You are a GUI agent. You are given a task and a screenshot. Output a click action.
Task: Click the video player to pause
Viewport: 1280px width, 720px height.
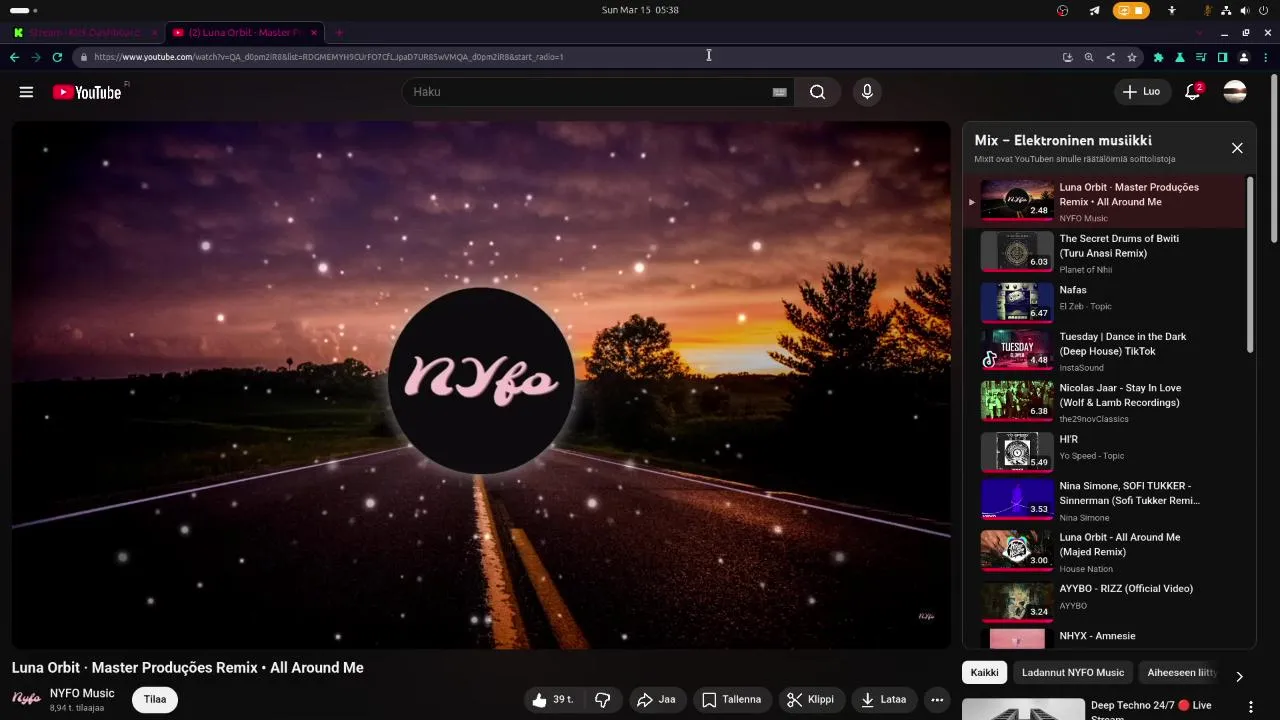(x=481, y=385)
